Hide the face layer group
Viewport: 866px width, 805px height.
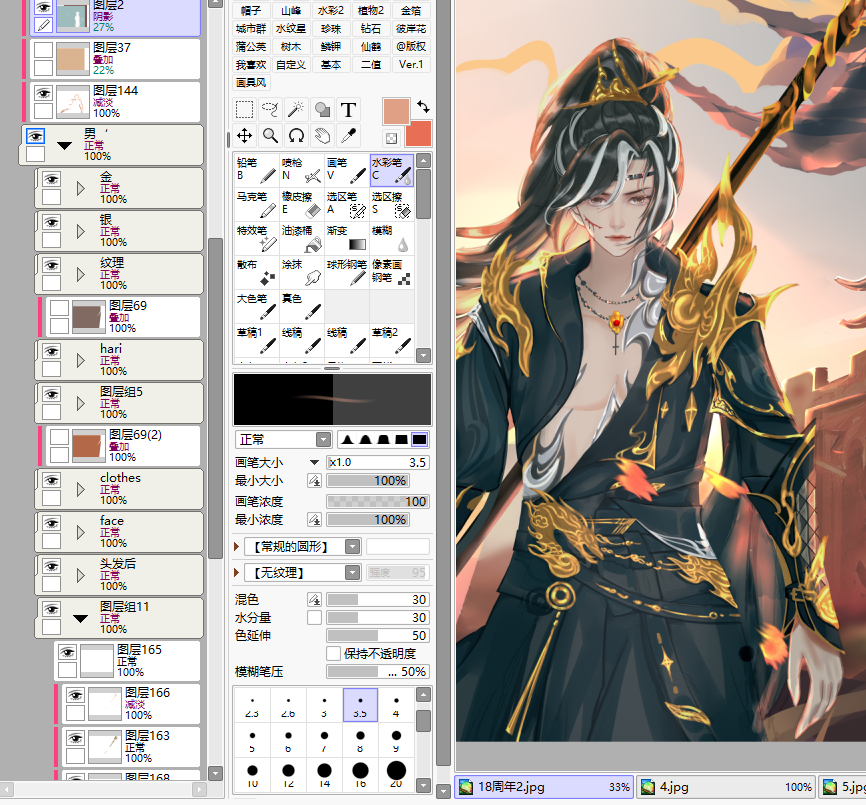point(51,523)
